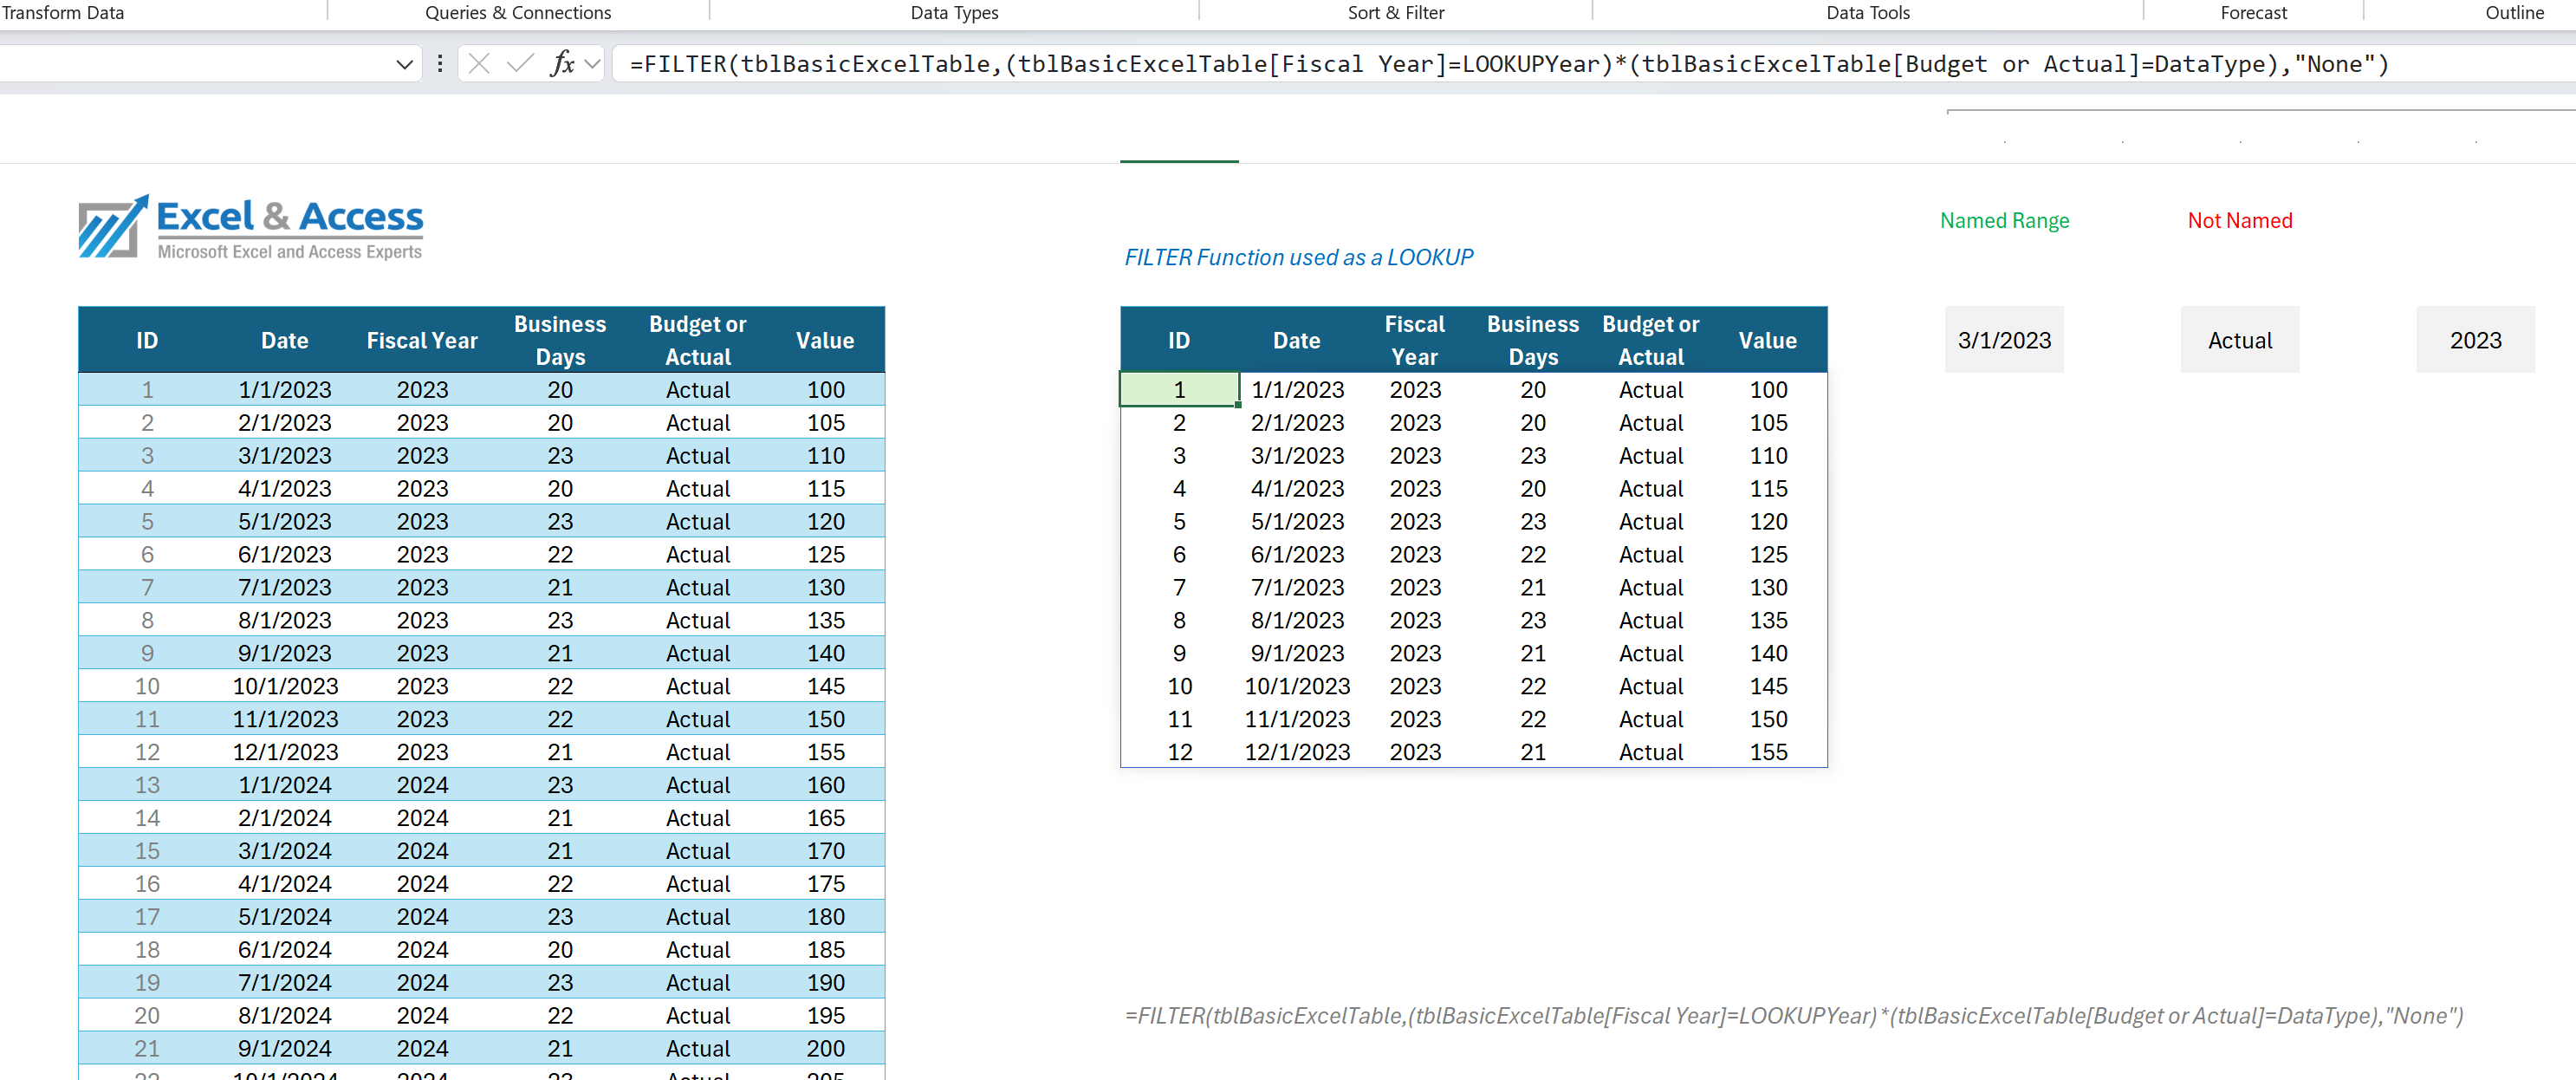The image size is (2576, 1080).
Task: Click the Fiscal Year header in the left table
Action: point(422,340)
